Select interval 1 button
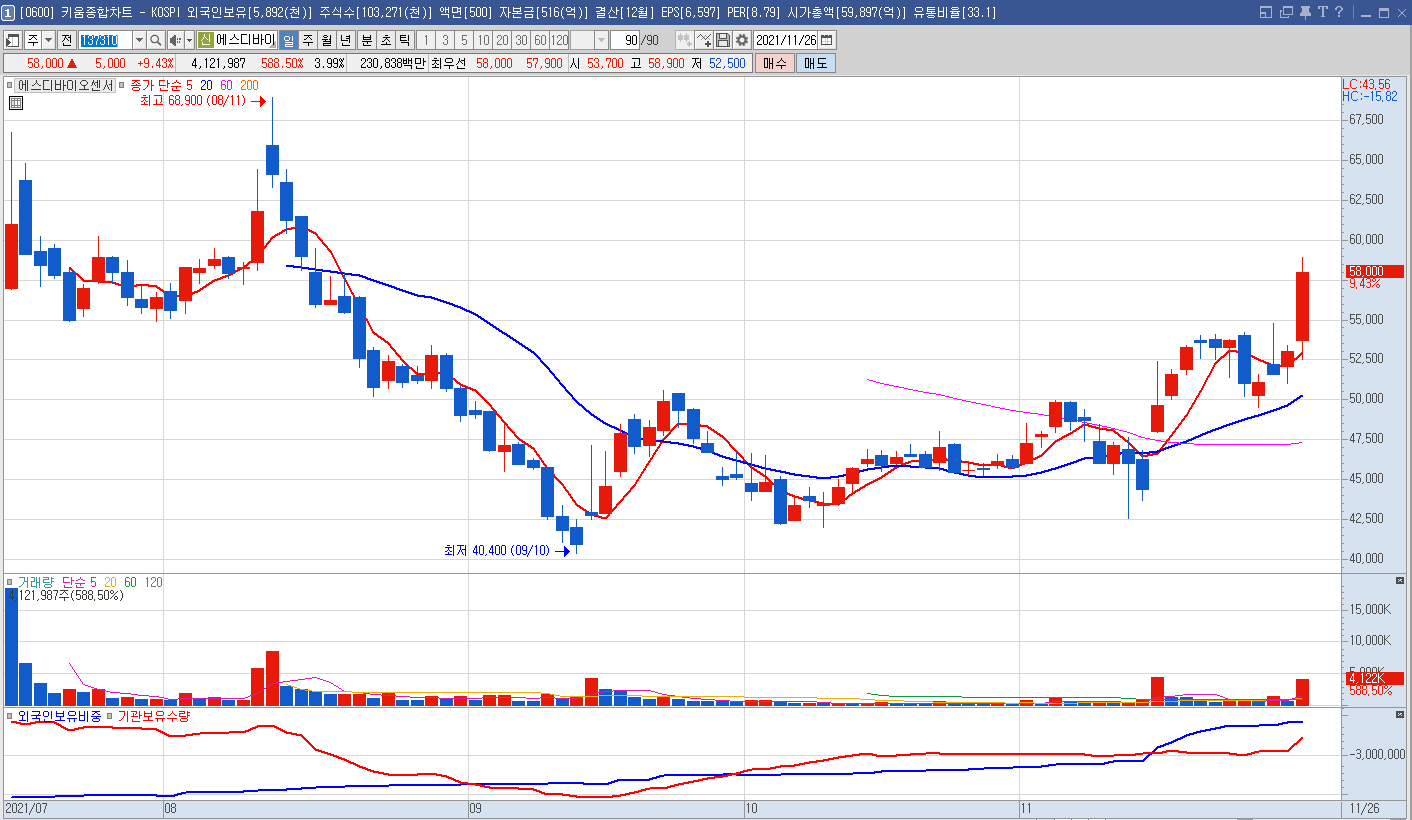 pos(426,40)
